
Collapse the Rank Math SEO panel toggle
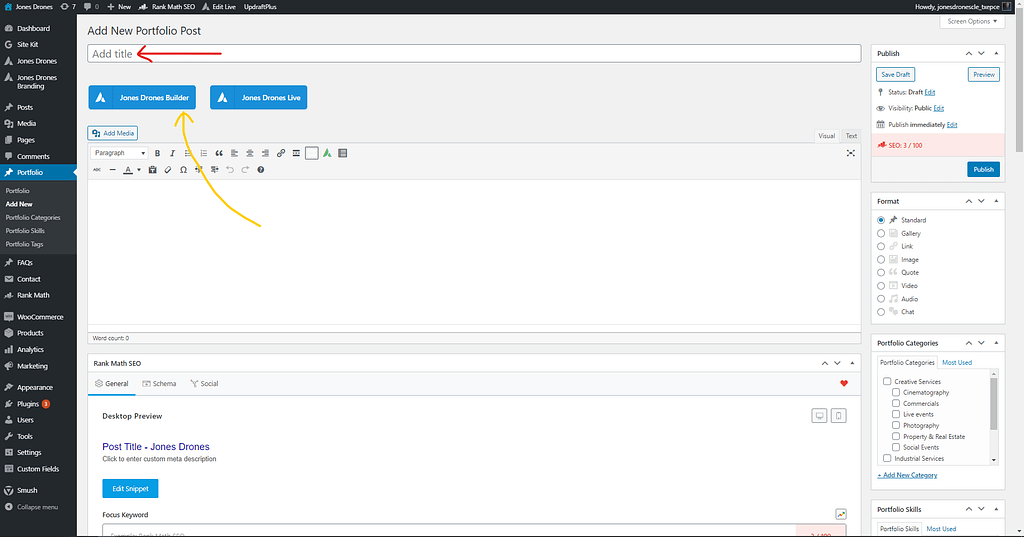852,363
